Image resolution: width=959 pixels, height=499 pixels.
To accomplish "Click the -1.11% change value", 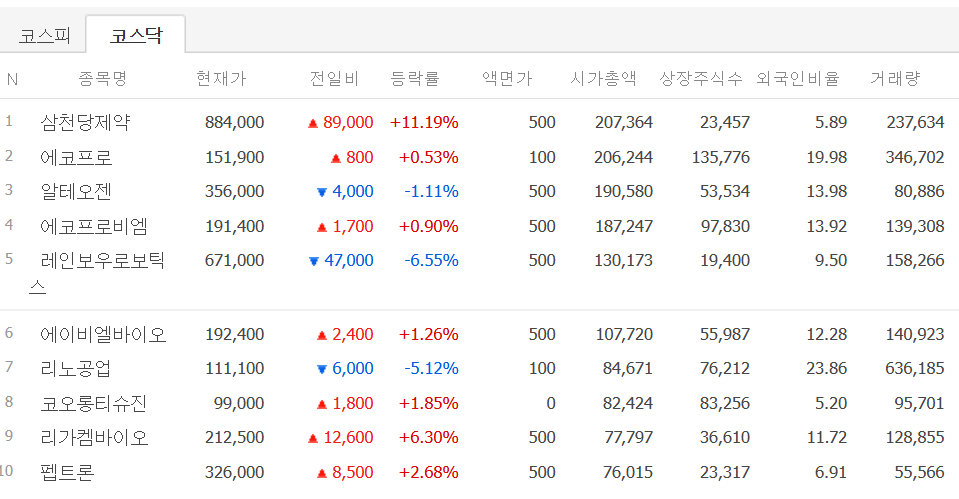I will click(x=431, y=191).
